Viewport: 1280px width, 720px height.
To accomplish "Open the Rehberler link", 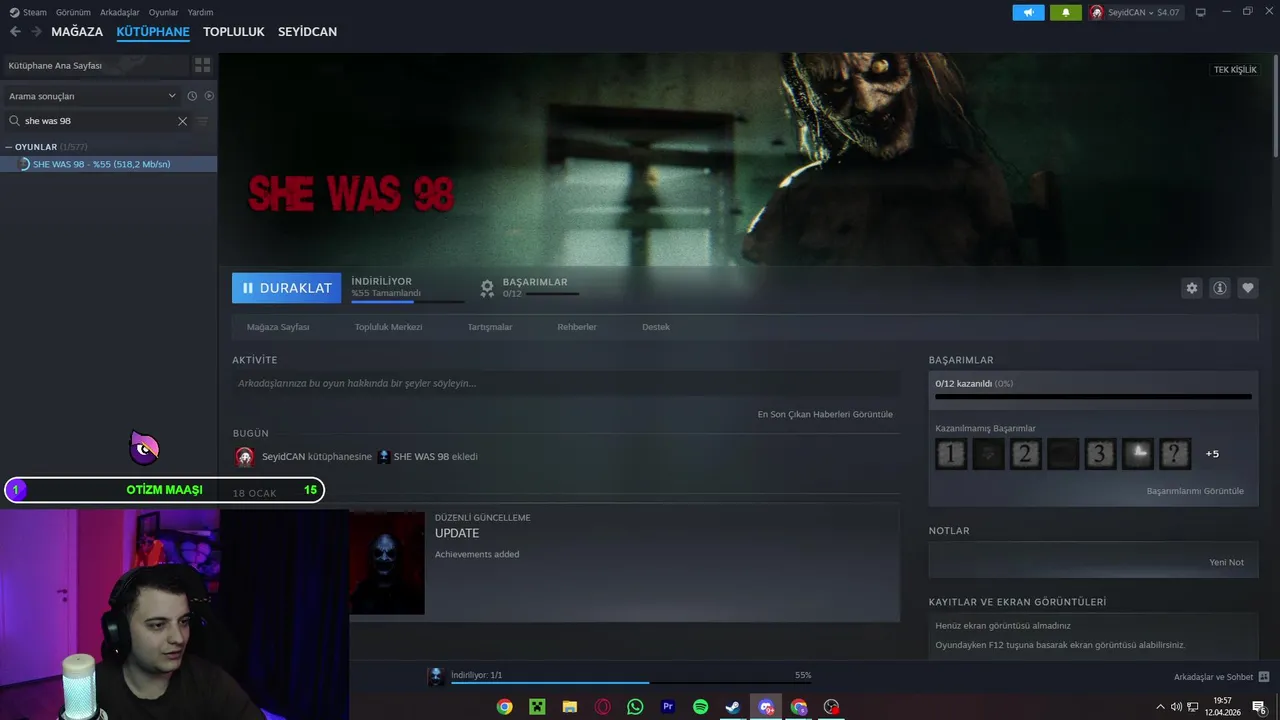I will coord(577,327).
